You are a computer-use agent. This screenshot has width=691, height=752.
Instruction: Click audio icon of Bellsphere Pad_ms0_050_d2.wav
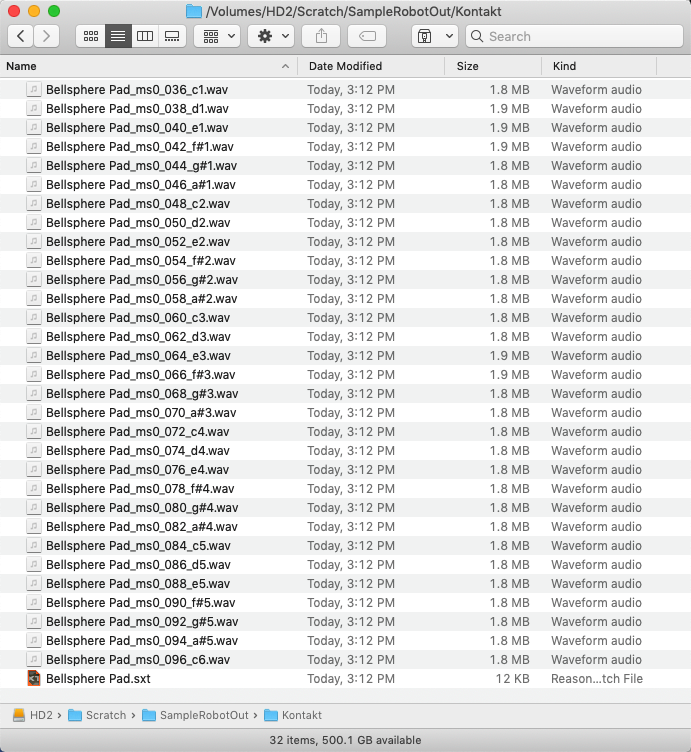pos(34,223)
